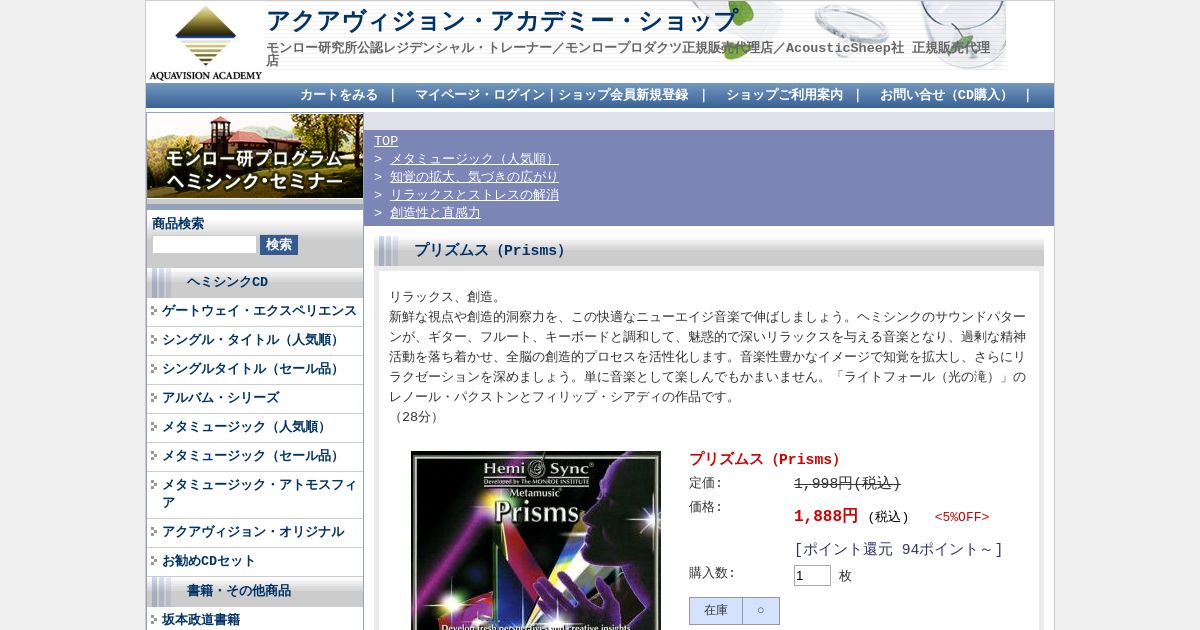Click the Aquavision Academy logo
This screenshot has height=630, width=1200.
tap(205, 42)
